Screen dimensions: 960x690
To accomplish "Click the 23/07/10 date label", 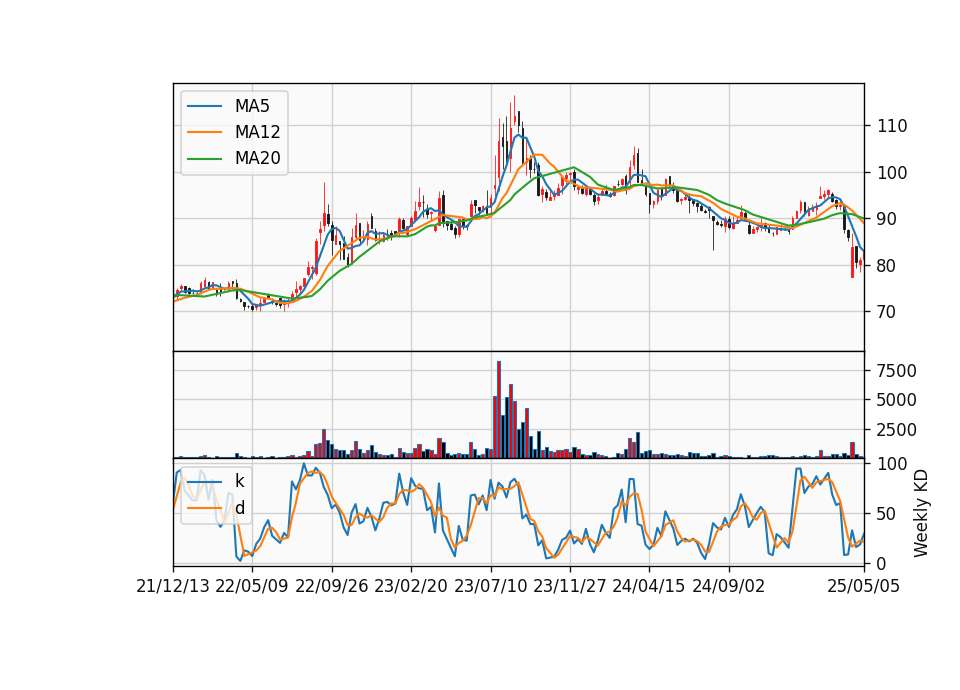I will 490,586.
